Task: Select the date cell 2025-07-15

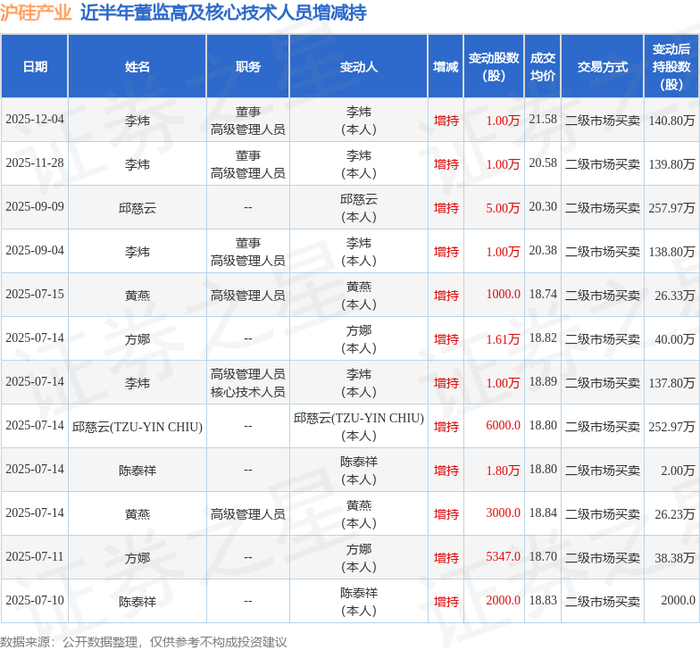Action: pos(35,294)
